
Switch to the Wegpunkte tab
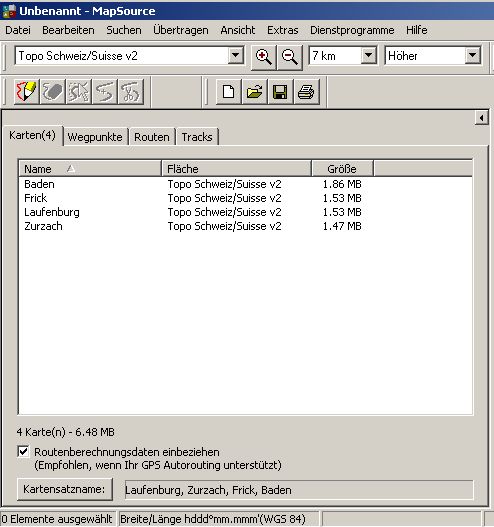pos(95,137)
